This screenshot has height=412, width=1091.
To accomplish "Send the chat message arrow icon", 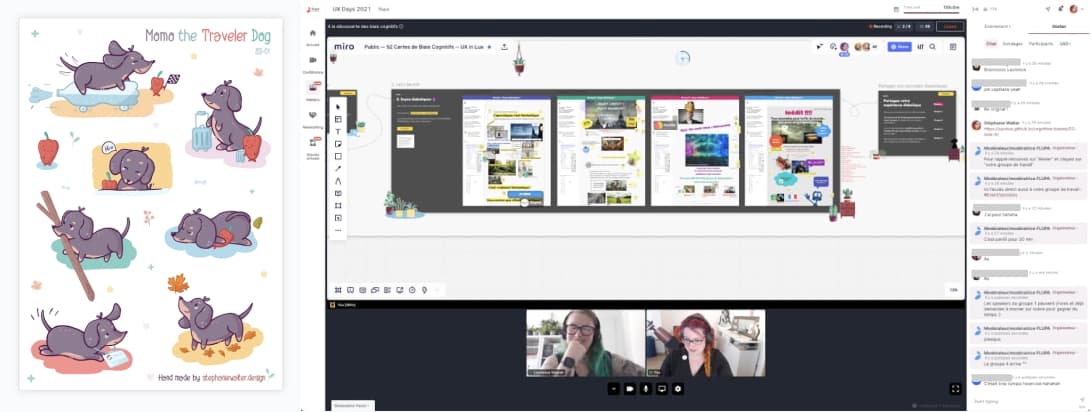I will [1082, 400].
